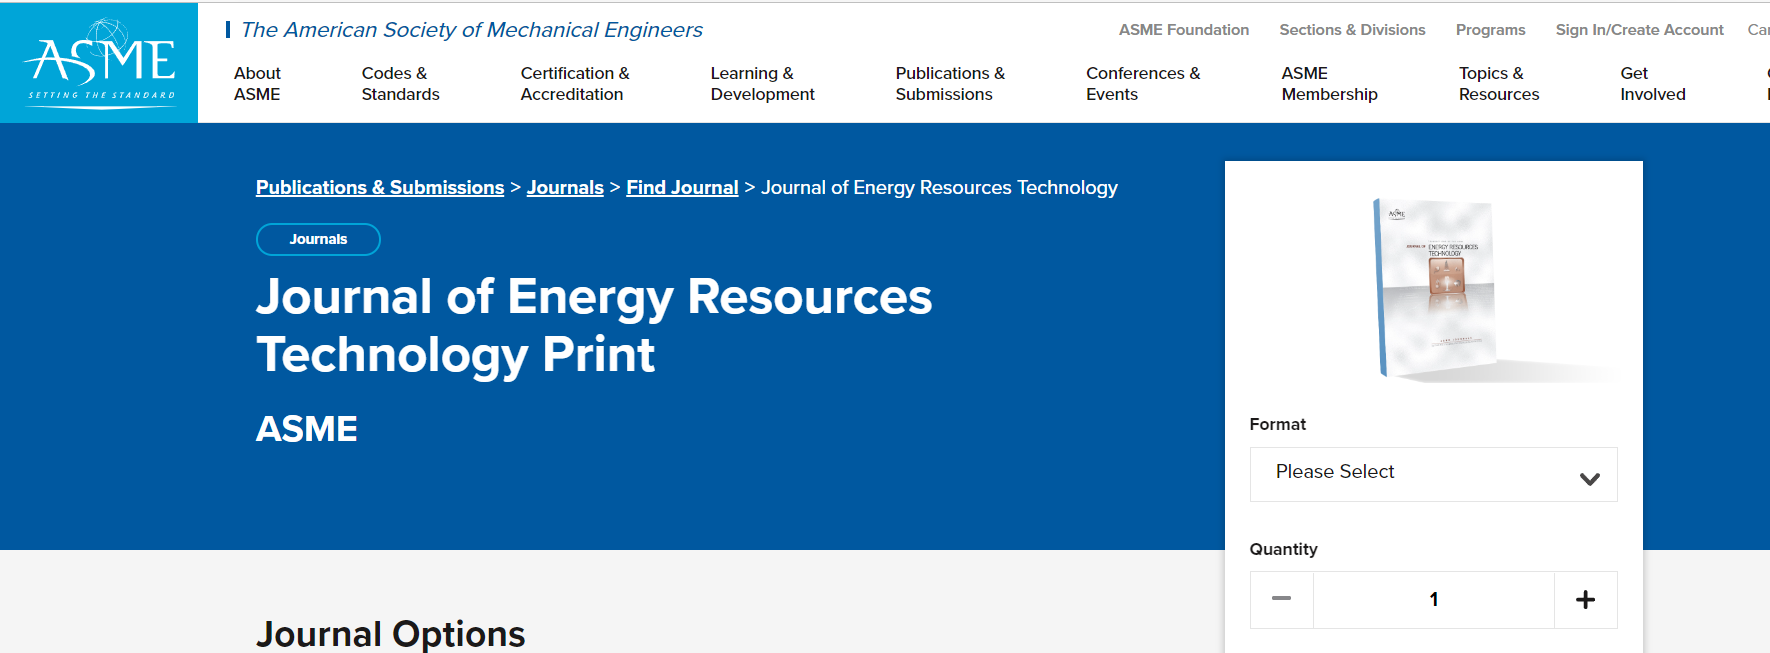Click the Journals breadcrumb link

(x=565, y=188)
